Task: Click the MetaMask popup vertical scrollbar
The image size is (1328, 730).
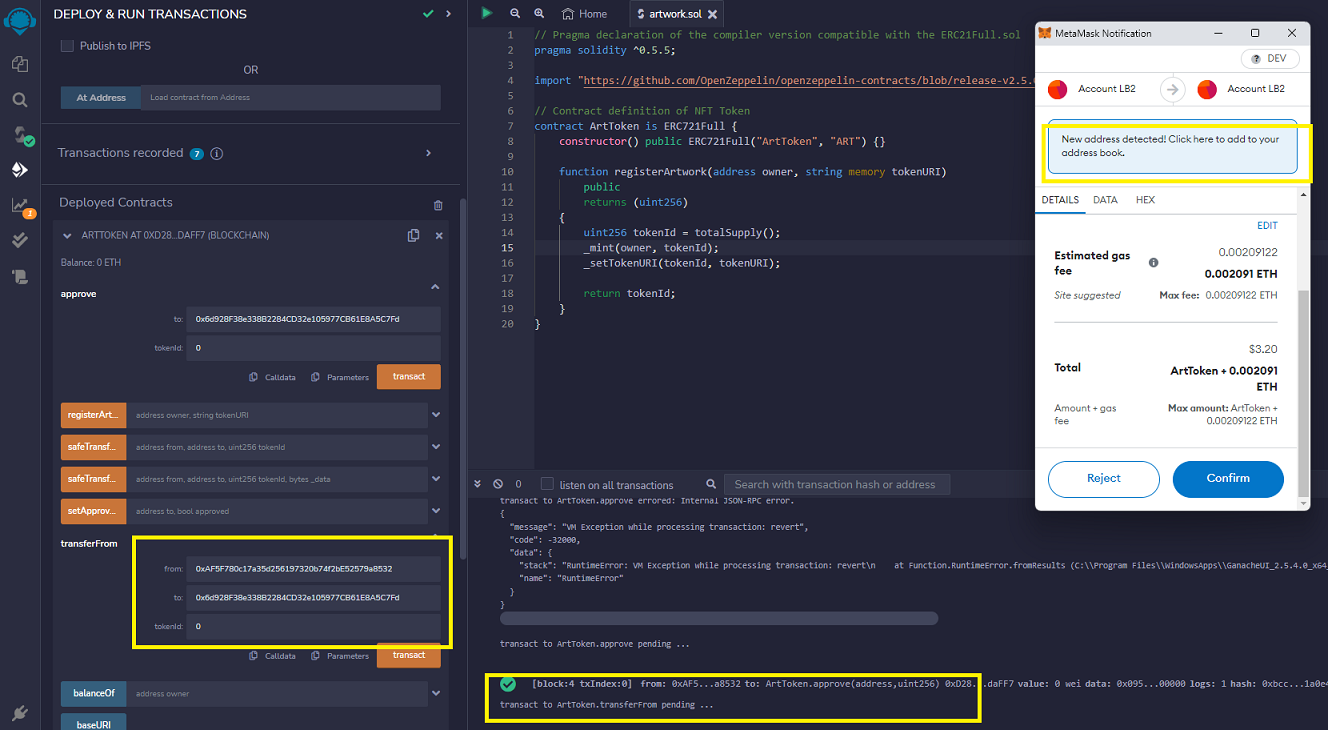Action: tap(1303, 393)
